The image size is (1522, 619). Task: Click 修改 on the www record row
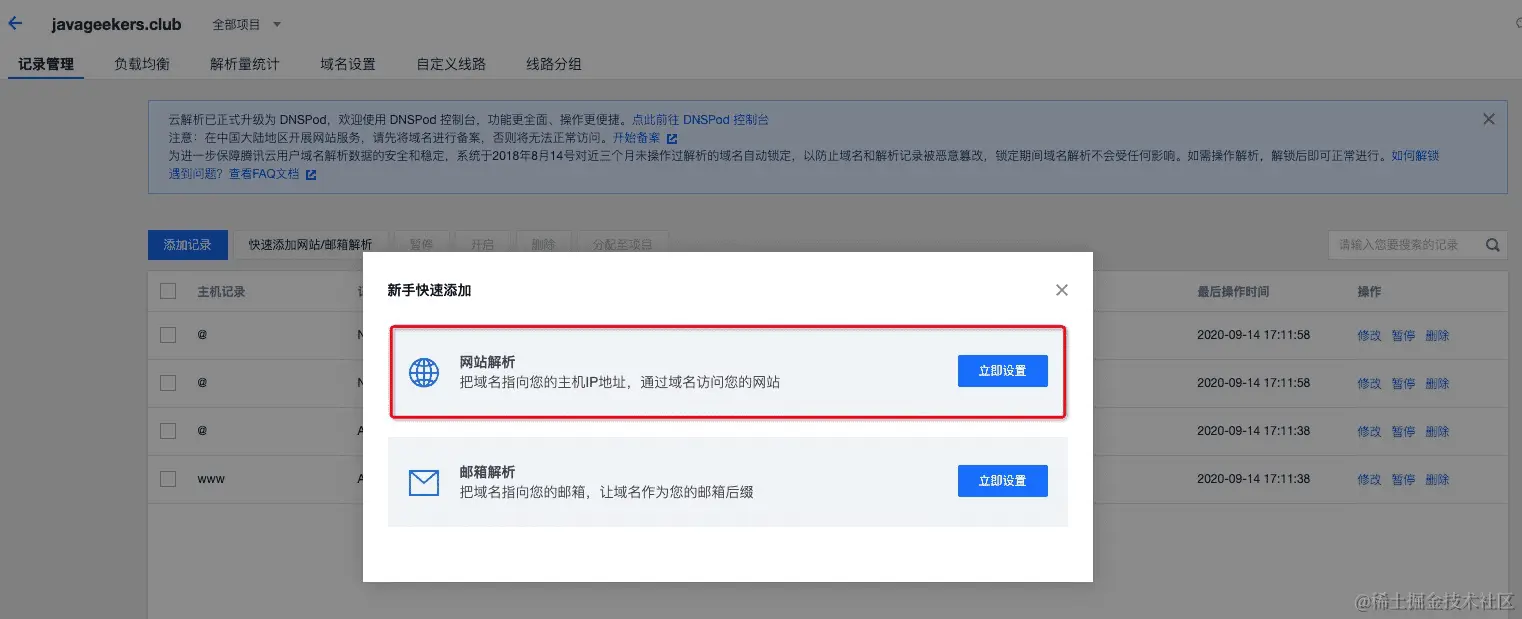(x=1368, y=478)
